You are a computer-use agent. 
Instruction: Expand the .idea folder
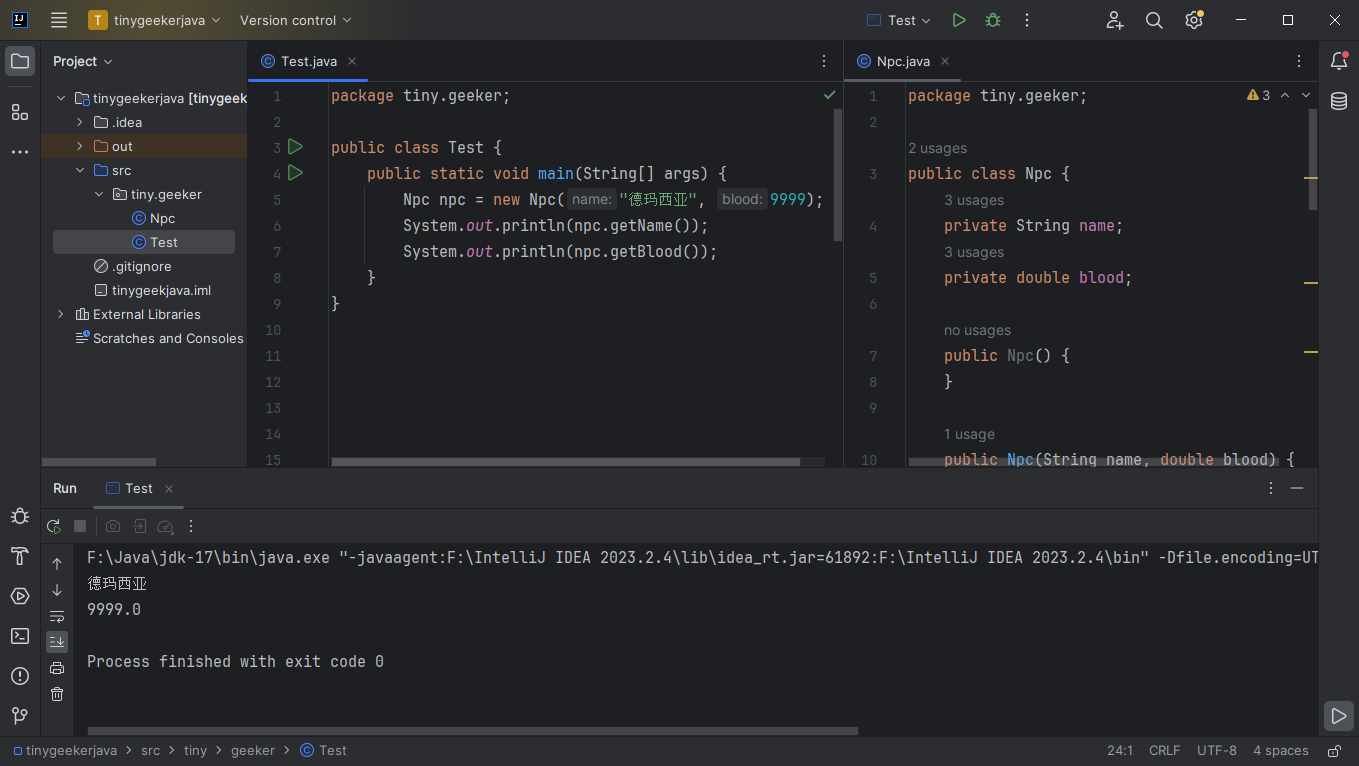80,122
